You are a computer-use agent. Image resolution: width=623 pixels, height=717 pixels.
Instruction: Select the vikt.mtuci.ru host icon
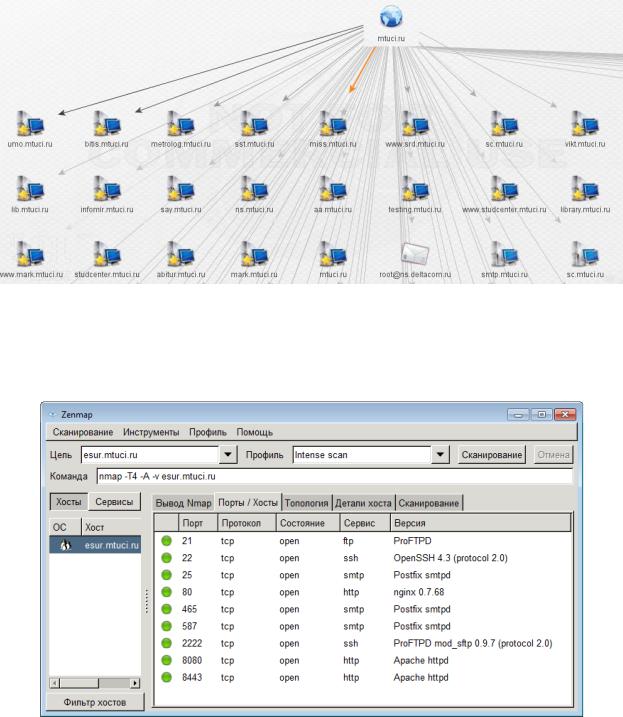point(585,124)
